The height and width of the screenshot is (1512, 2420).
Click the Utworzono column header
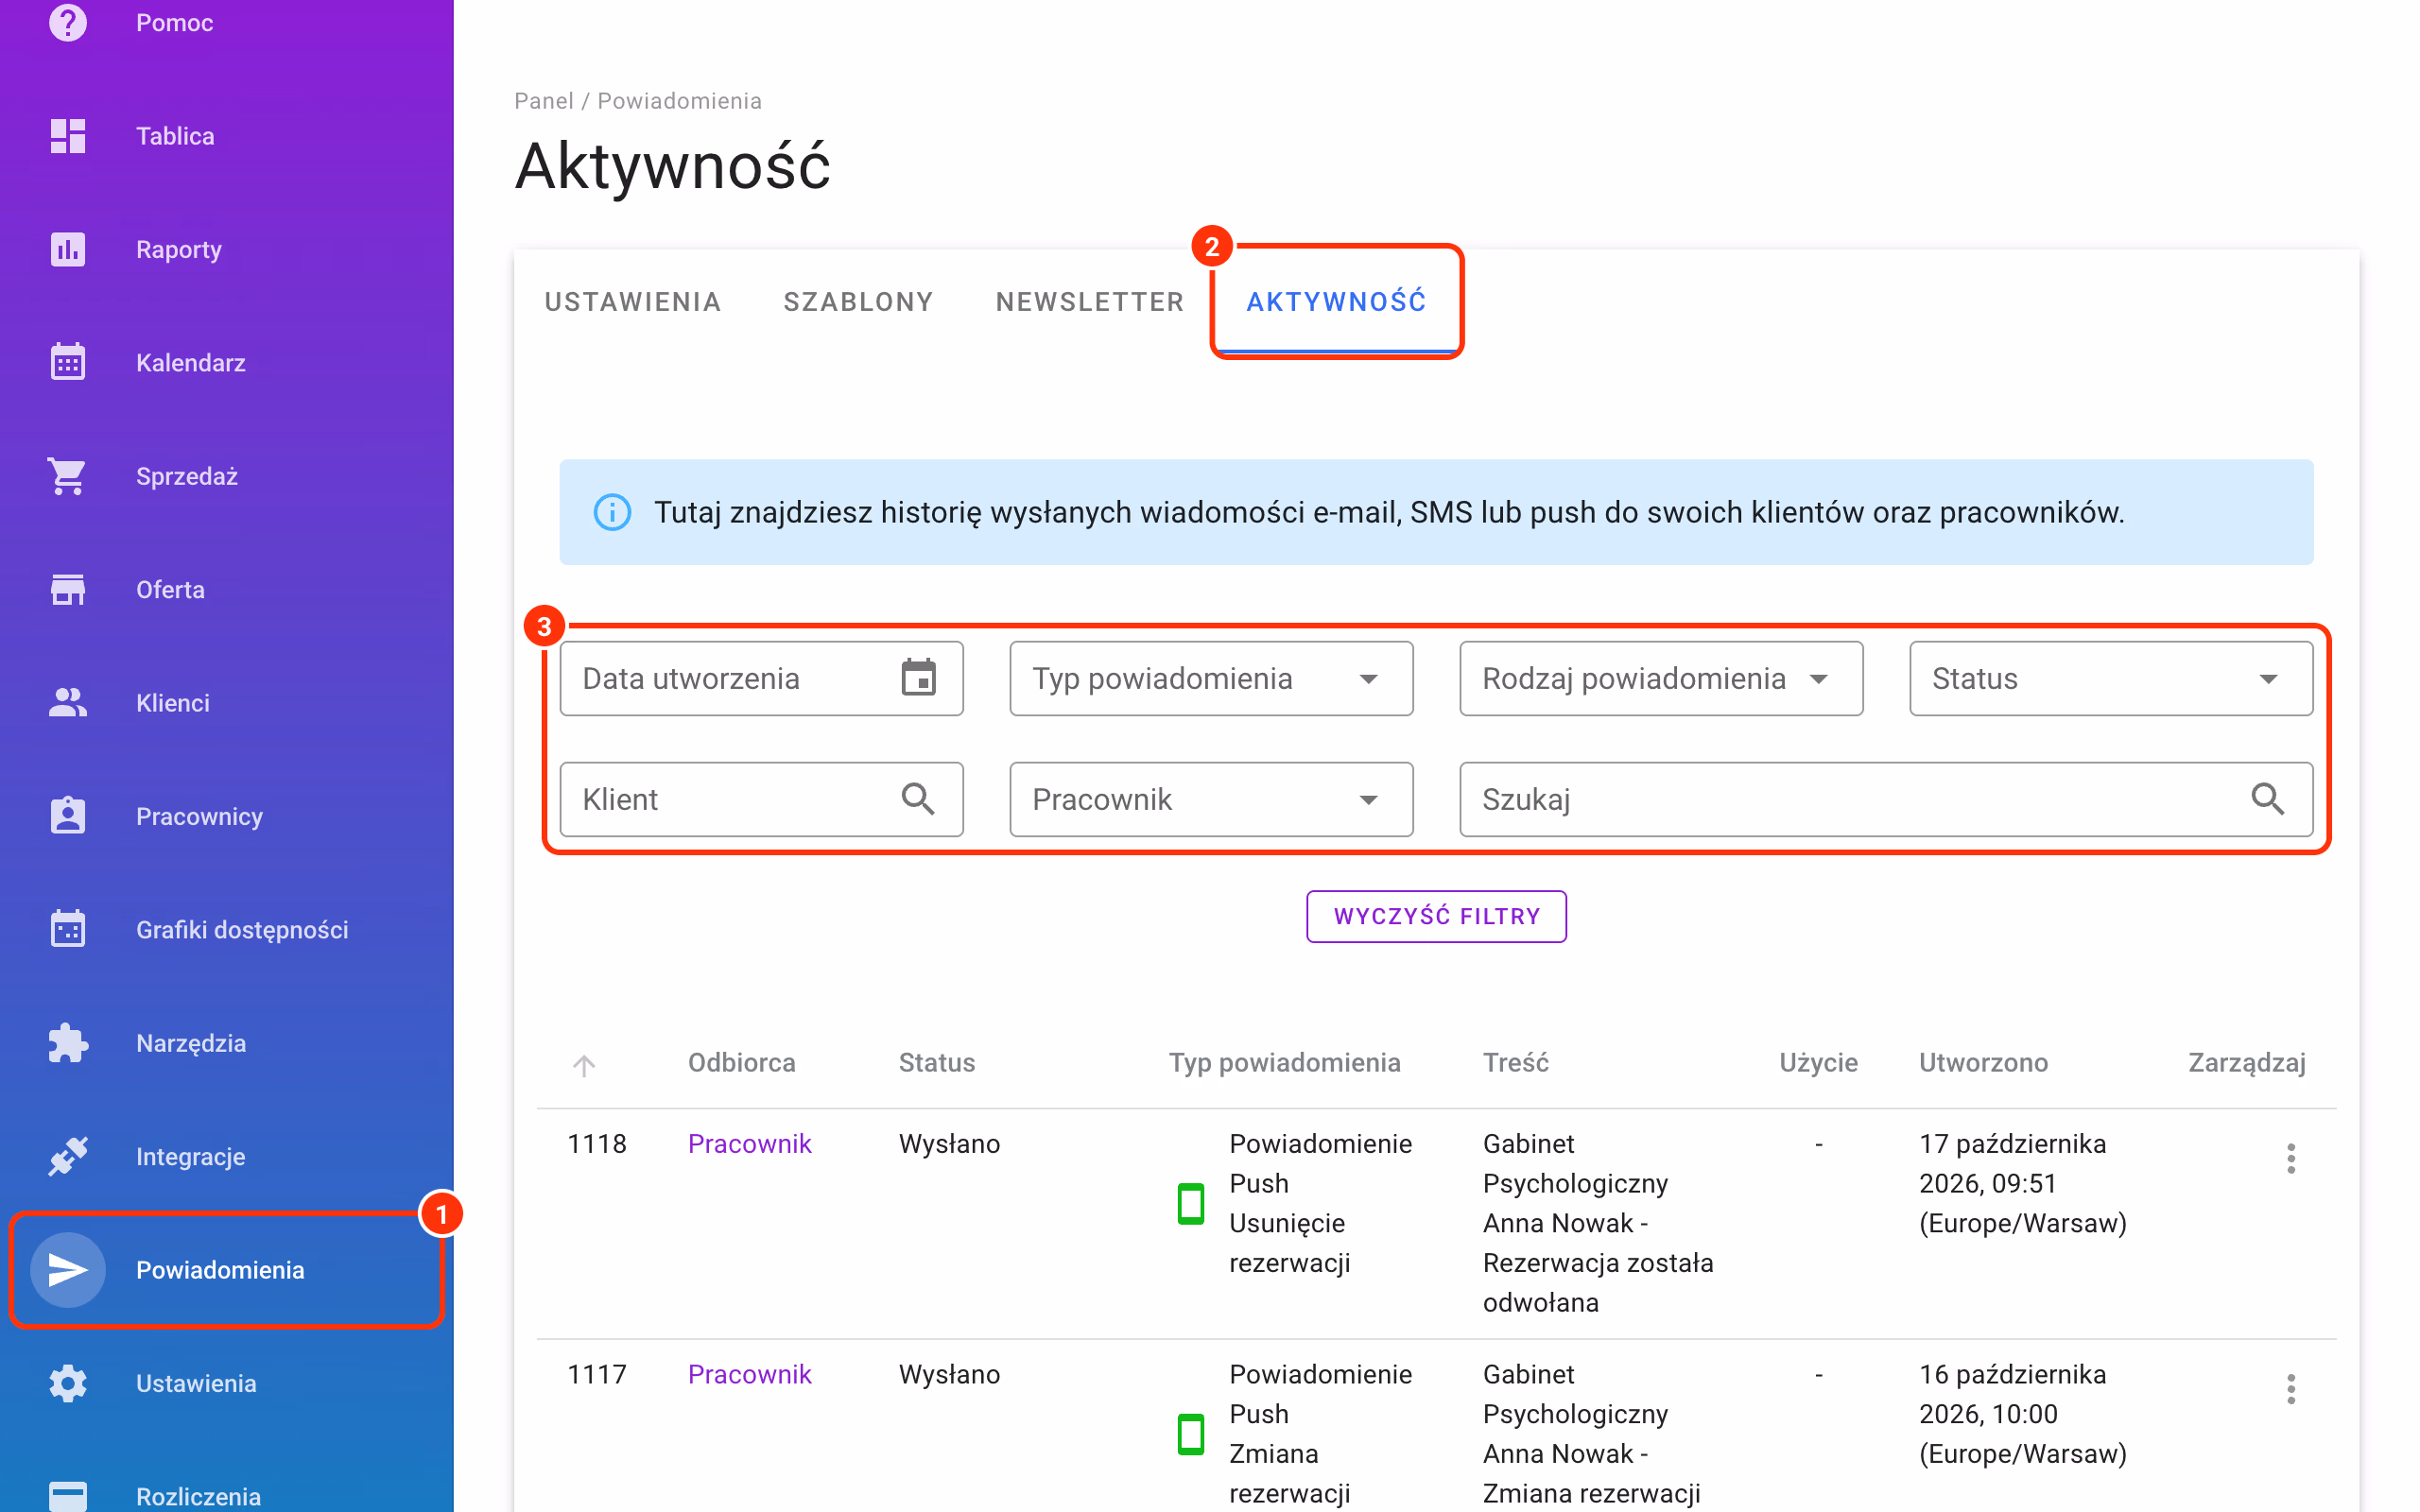[x=1983, y=1062]
